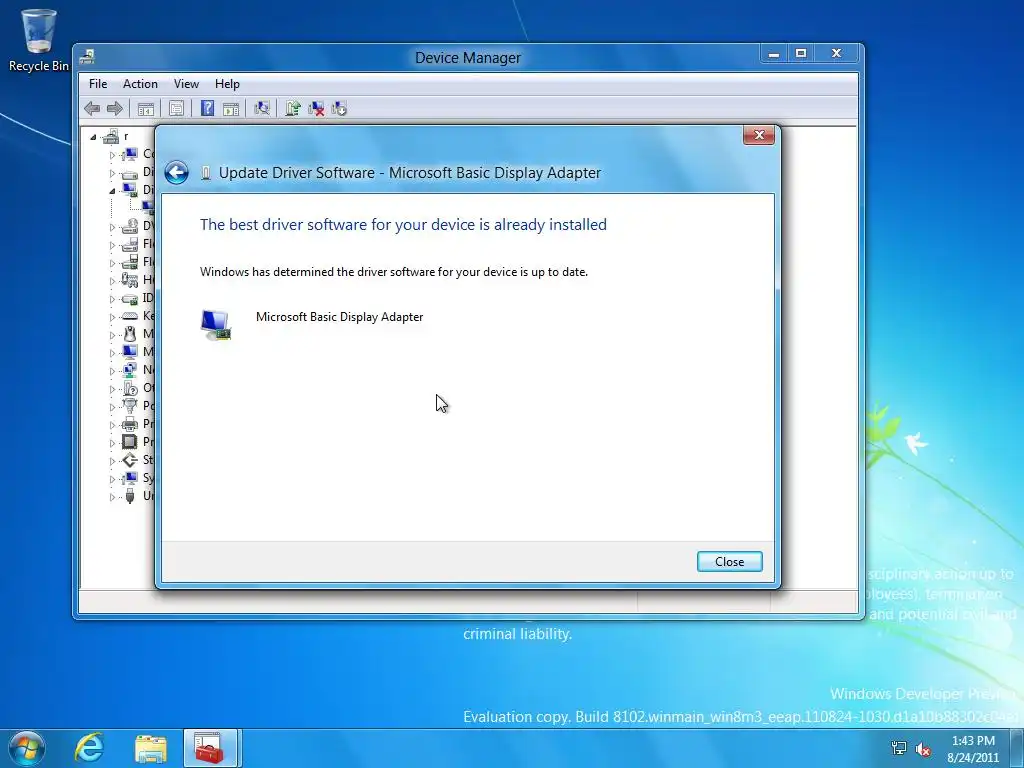1024x768 pixels.
Task: Select the printer icon in device tree
Action: pos(130,424)
